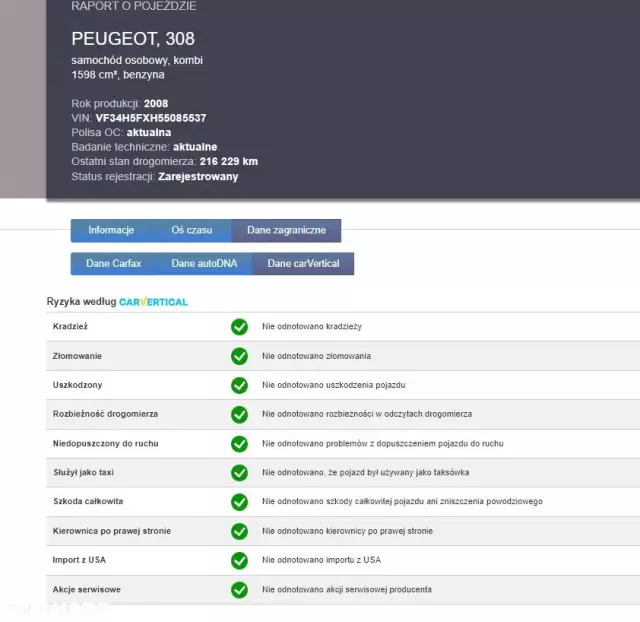Click the PEUGEOT, 308 heading

[133, 39]
